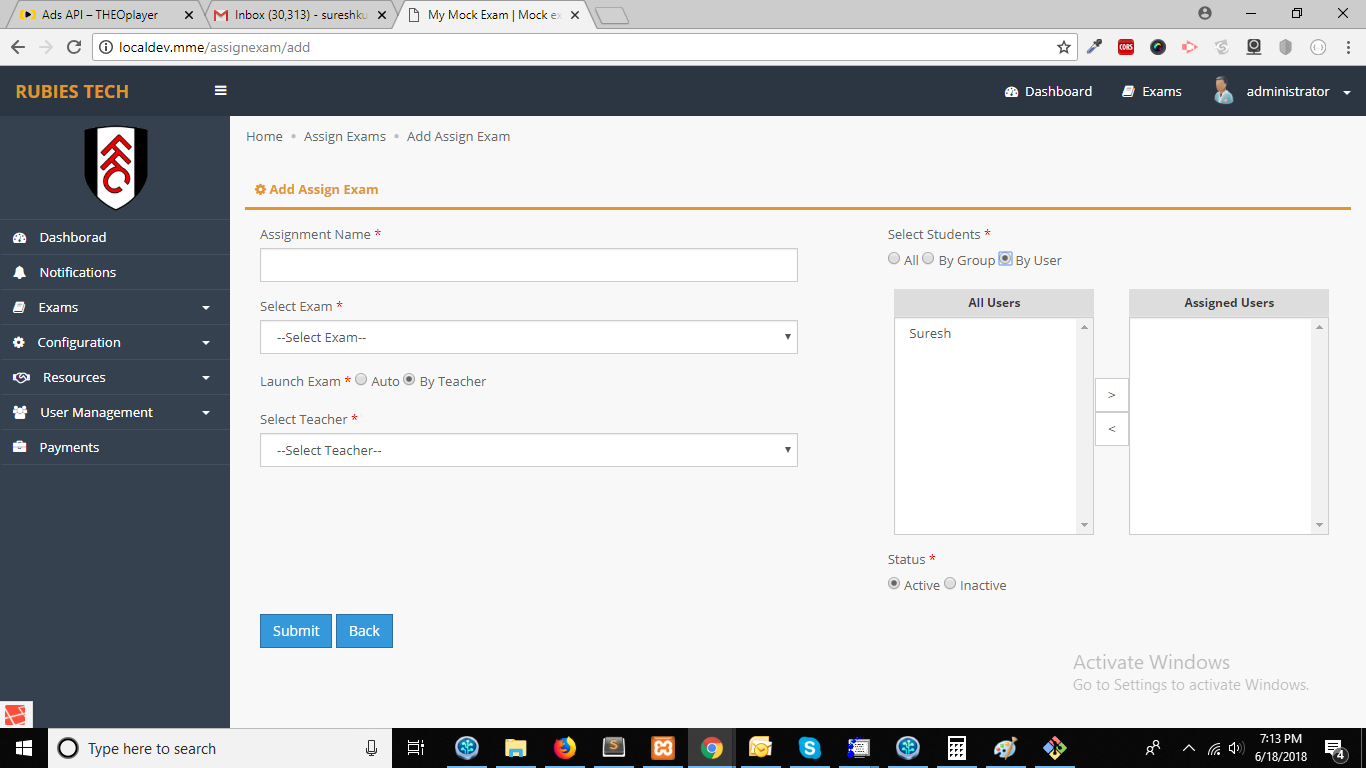Select the Auto launch exam radio
Viewport: 1366px width, 768px height.
(361, 380)
